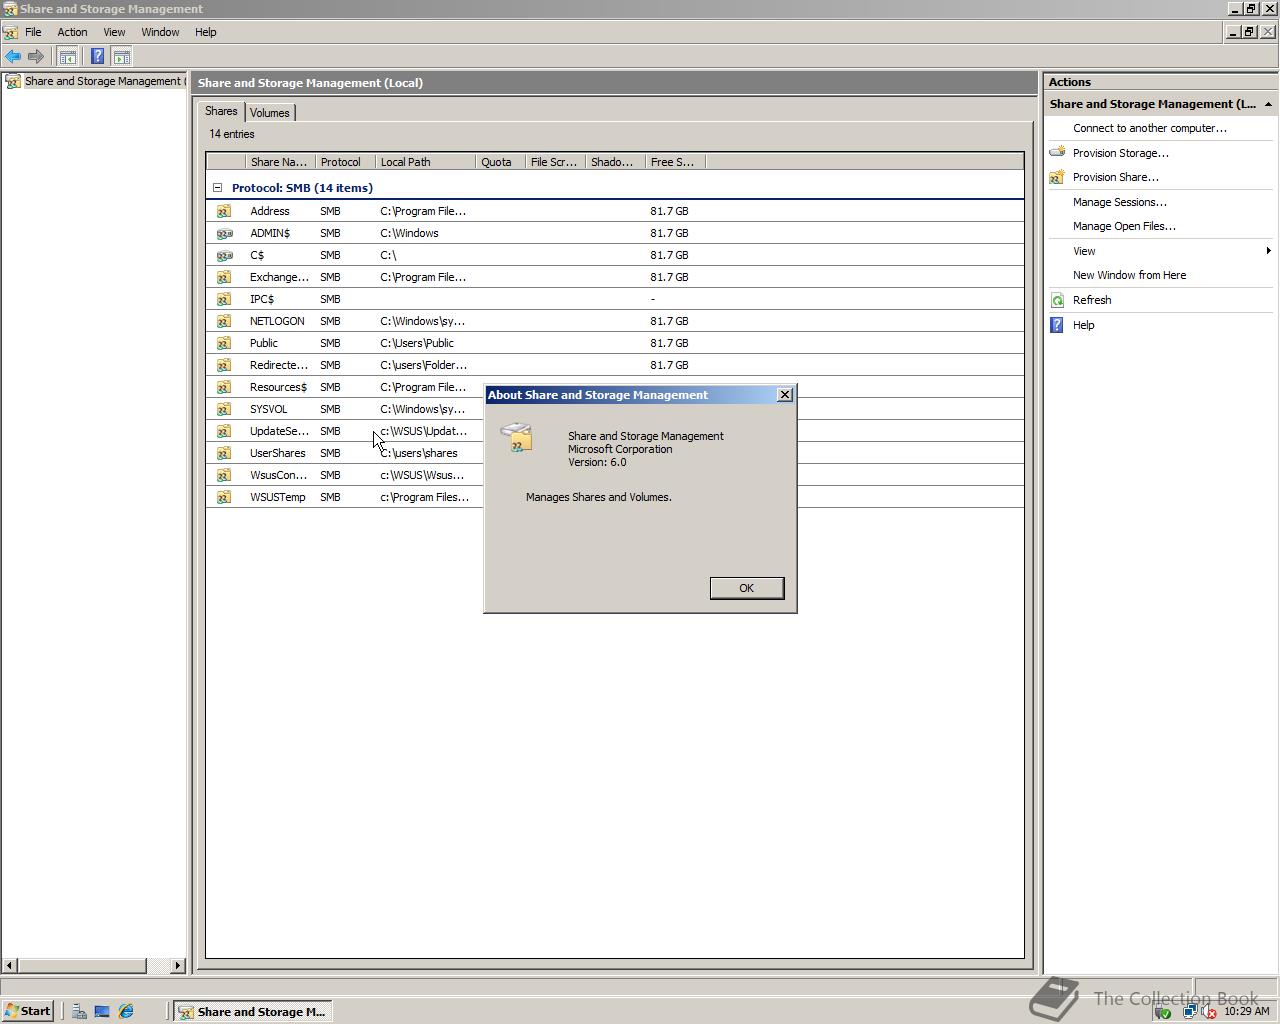The image size is (1280, 1024).
Task: Click the File Screening column header
Action: coord(555,161)
